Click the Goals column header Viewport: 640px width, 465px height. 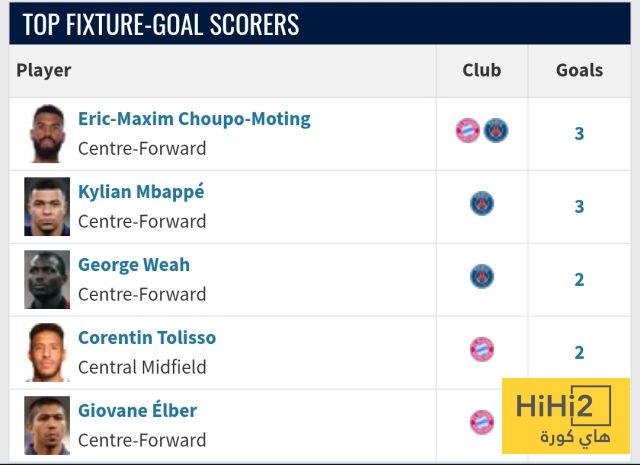579,71
